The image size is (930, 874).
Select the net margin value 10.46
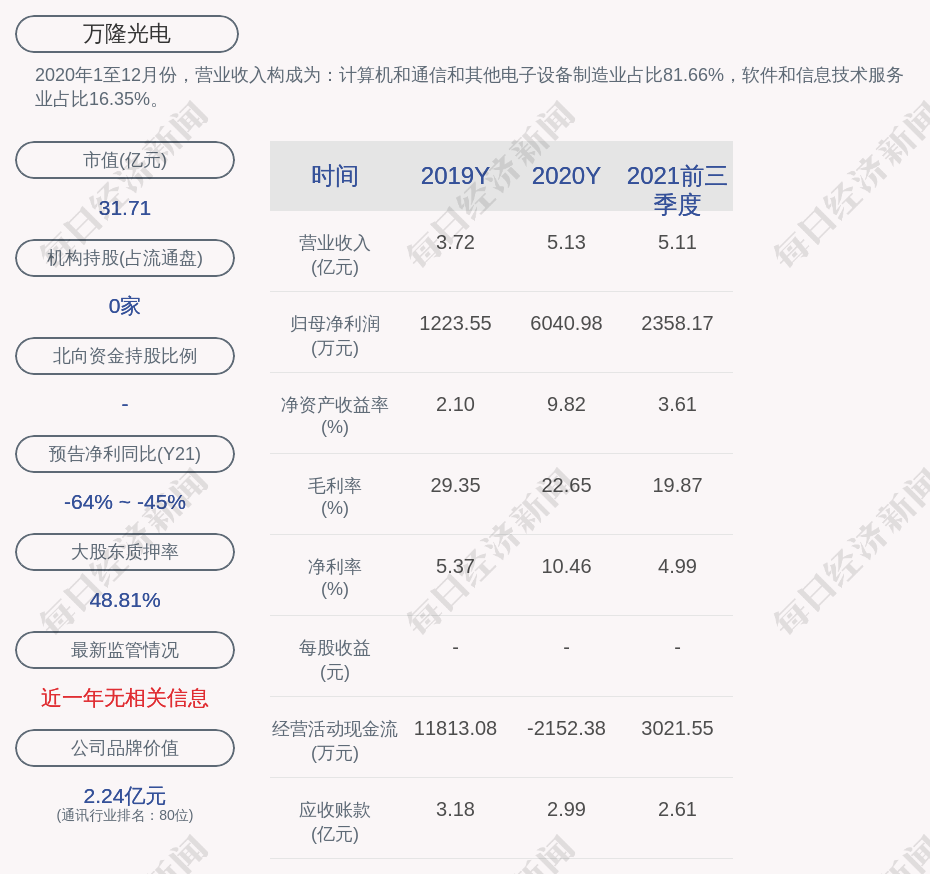(566, 566)
